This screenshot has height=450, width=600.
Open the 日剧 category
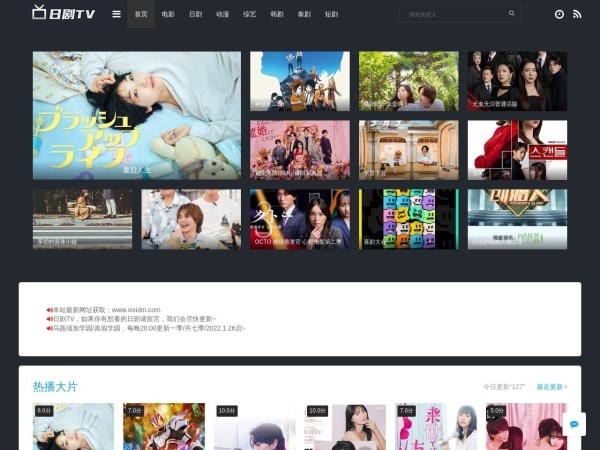pos(195,14)
